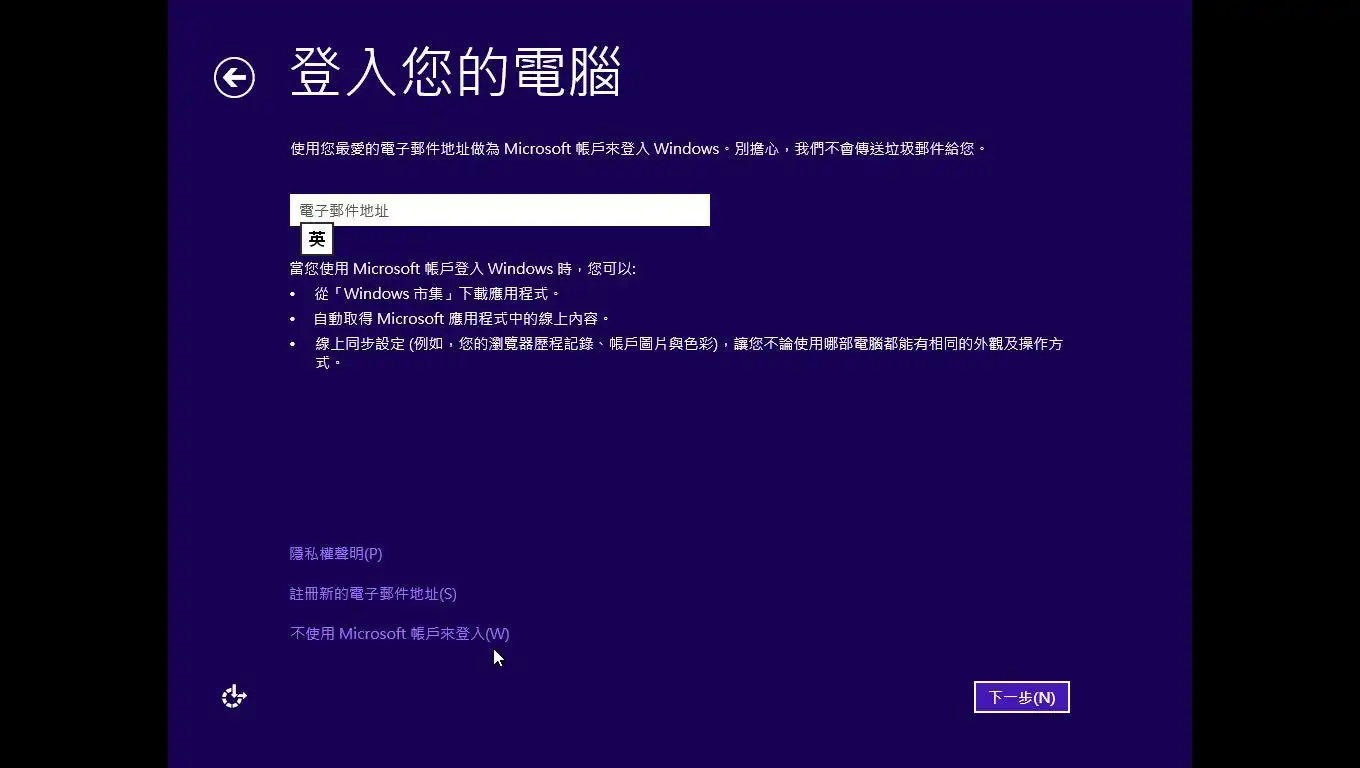Select the text 自動取得 Microsoft 應用程式中的線上內容。
This screenshot has height=768, width=1360.
(x=462, y=319)
